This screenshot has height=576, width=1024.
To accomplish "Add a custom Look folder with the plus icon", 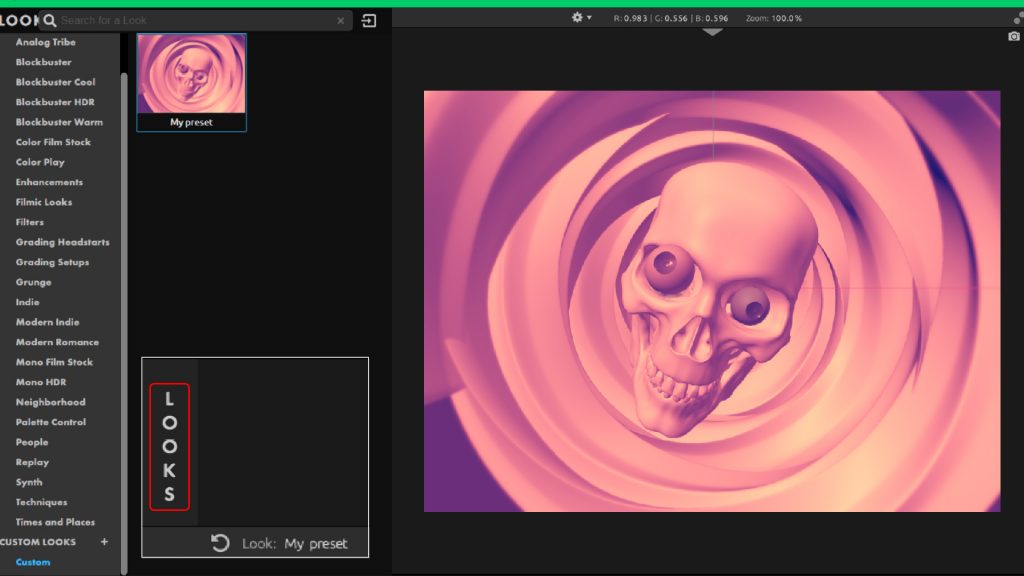I will click(104, 542).
